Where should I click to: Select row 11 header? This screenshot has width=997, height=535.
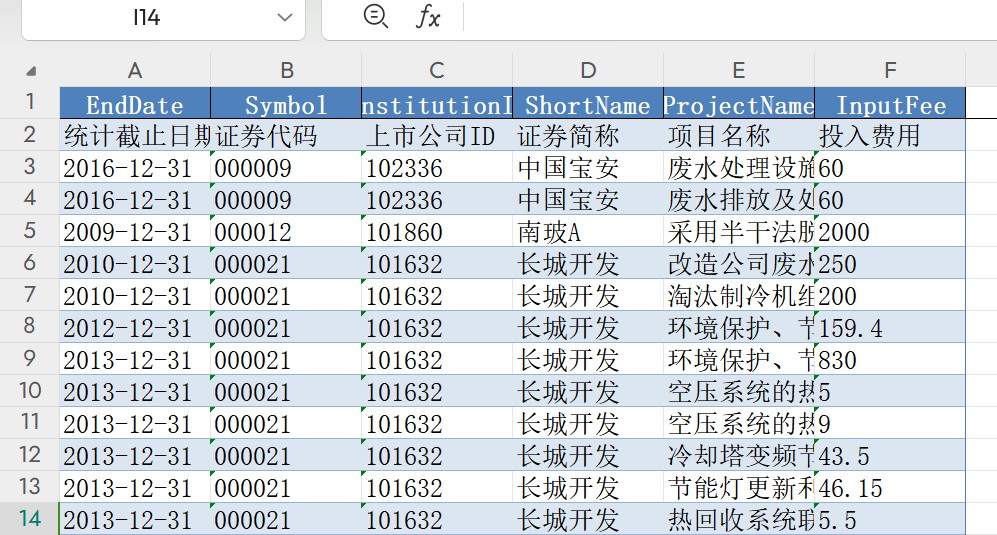(x=30, y=422)
